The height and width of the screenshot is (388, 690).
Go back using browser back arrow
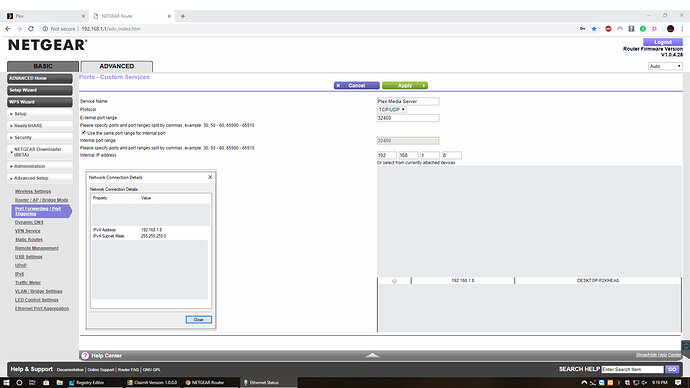(8, 29)
